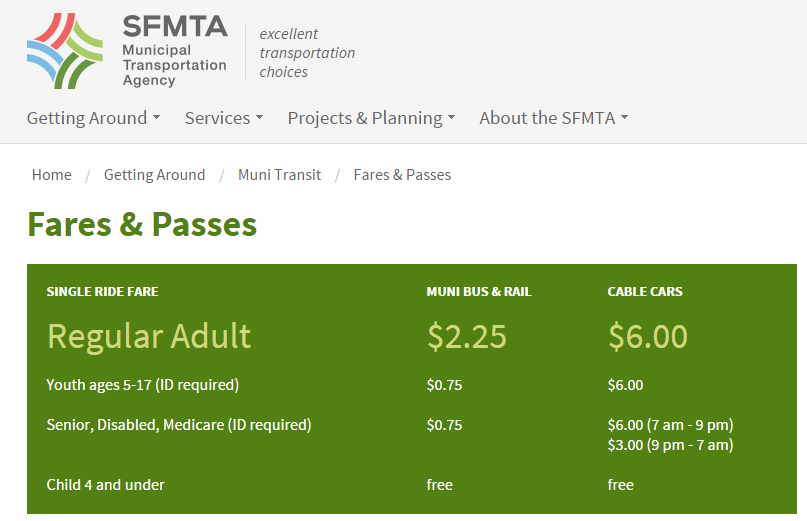Click the Cable Cars column header
This screenshot has width=807, height=521.
pyautogui.click(x=645, y=292)
